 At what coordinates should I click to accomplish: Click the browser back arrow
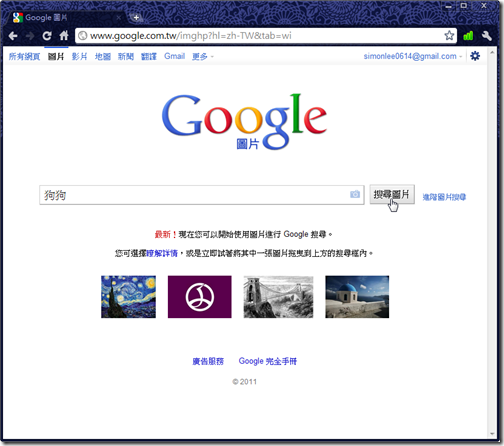pos(13,36)
